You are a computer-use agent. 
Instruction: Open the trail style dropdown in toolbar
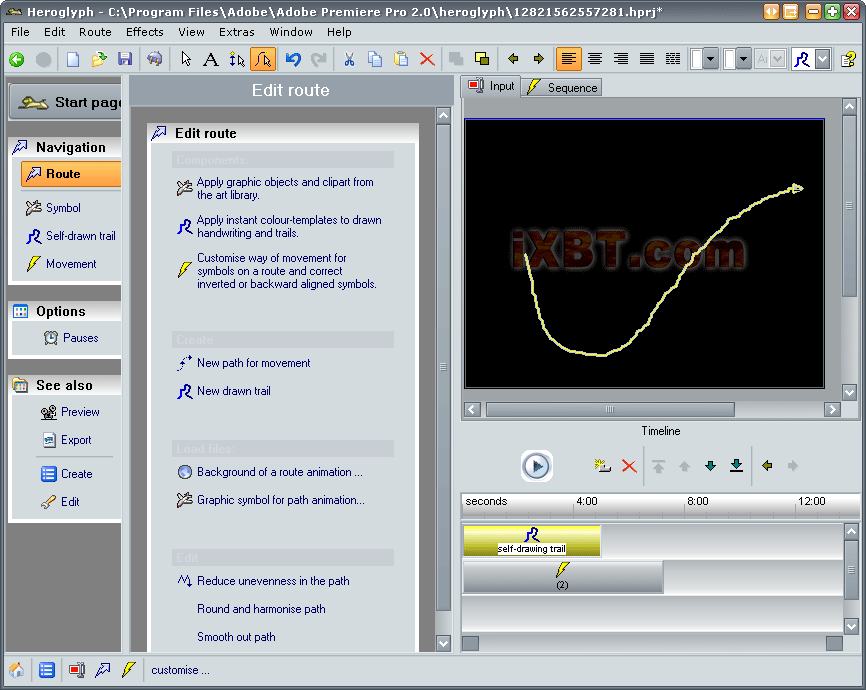click(822, 59)
